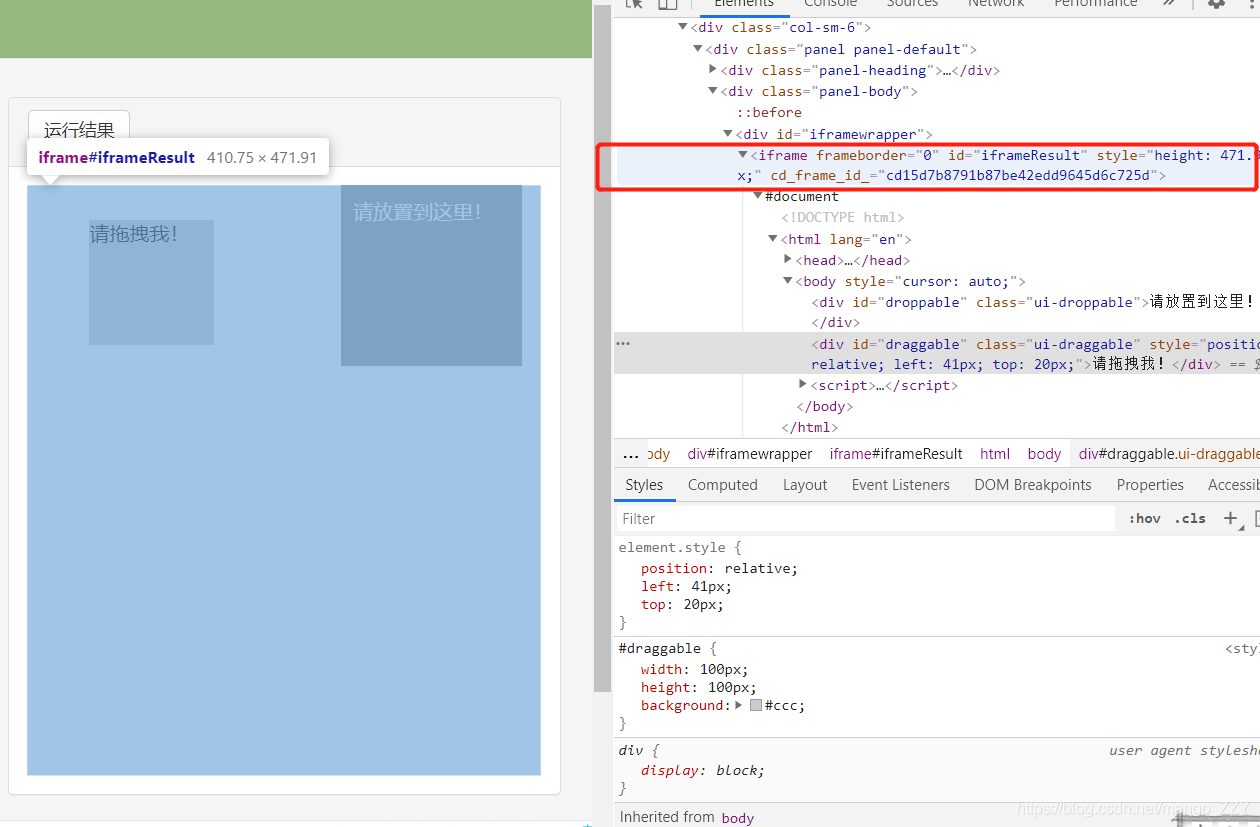Click the 请拖拽我! draggable box
Screen dimensions: 1260x827
151,282
